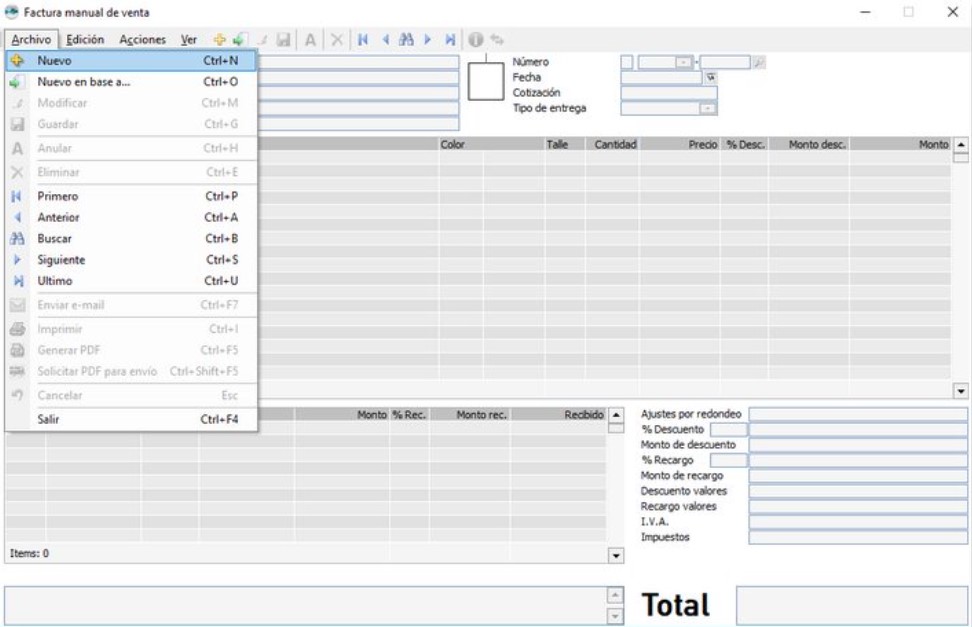Image resolution: width=972 pixels, height=627 pixels.
Task: Choose Salir in the Archivo menu
Action: (x=48, y=420)
